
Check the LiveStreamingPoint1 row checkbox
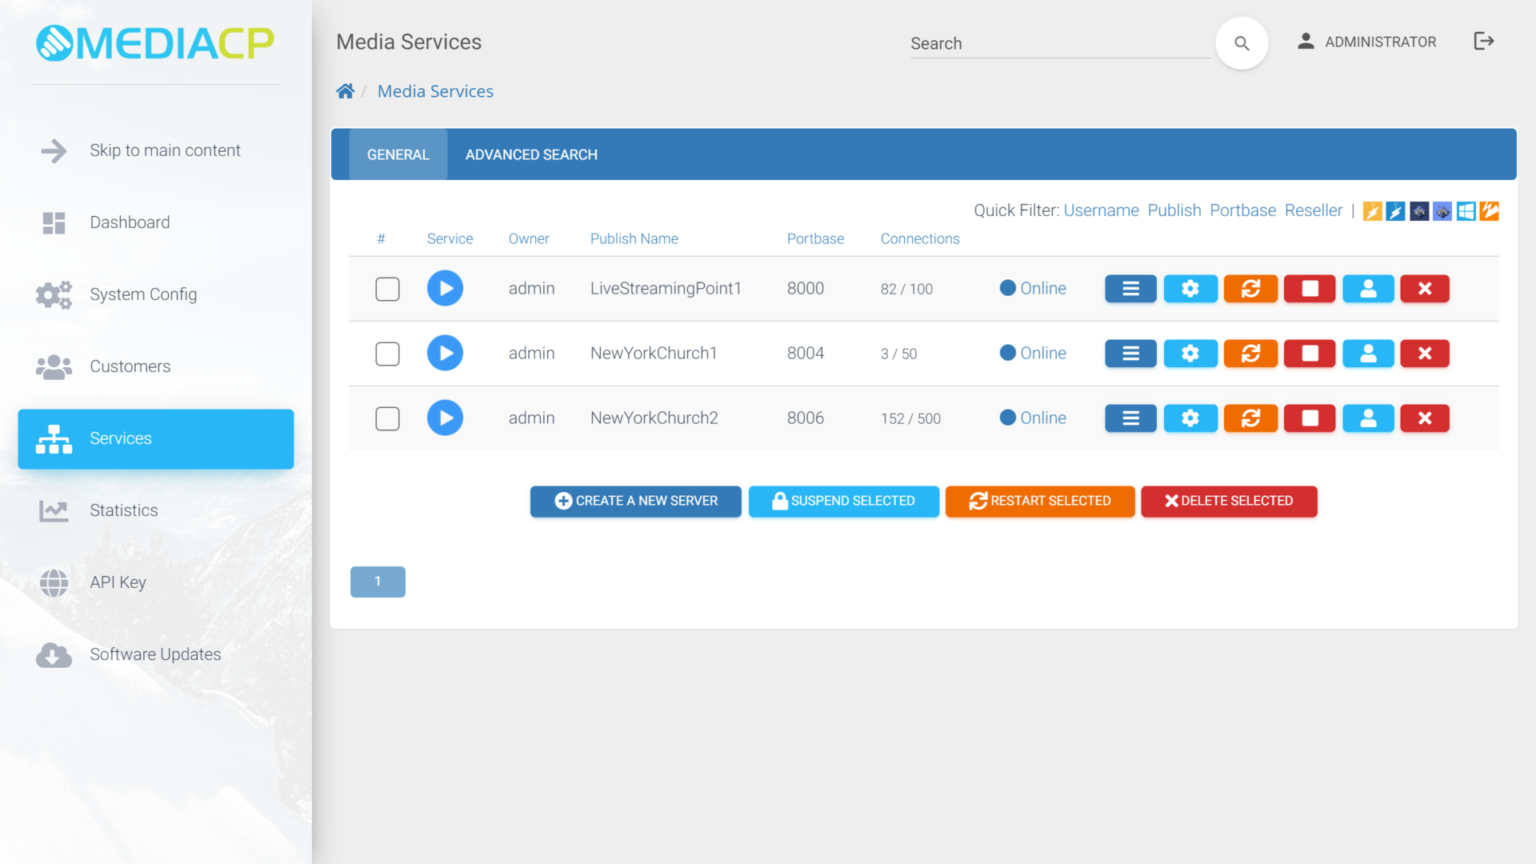[387, 288]
